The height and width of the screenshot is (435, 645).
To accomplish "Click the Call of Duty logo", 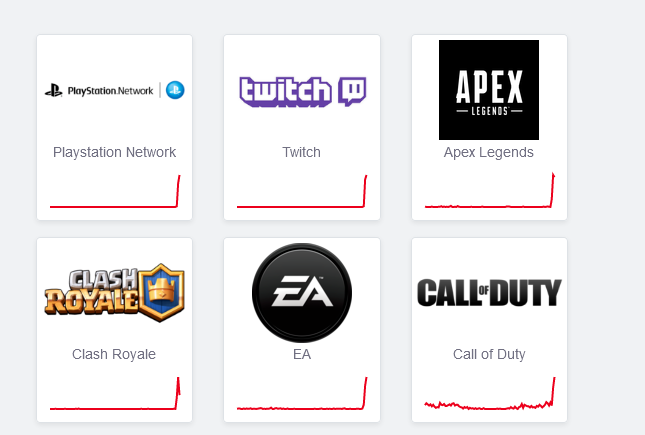I will click(489, 293).
